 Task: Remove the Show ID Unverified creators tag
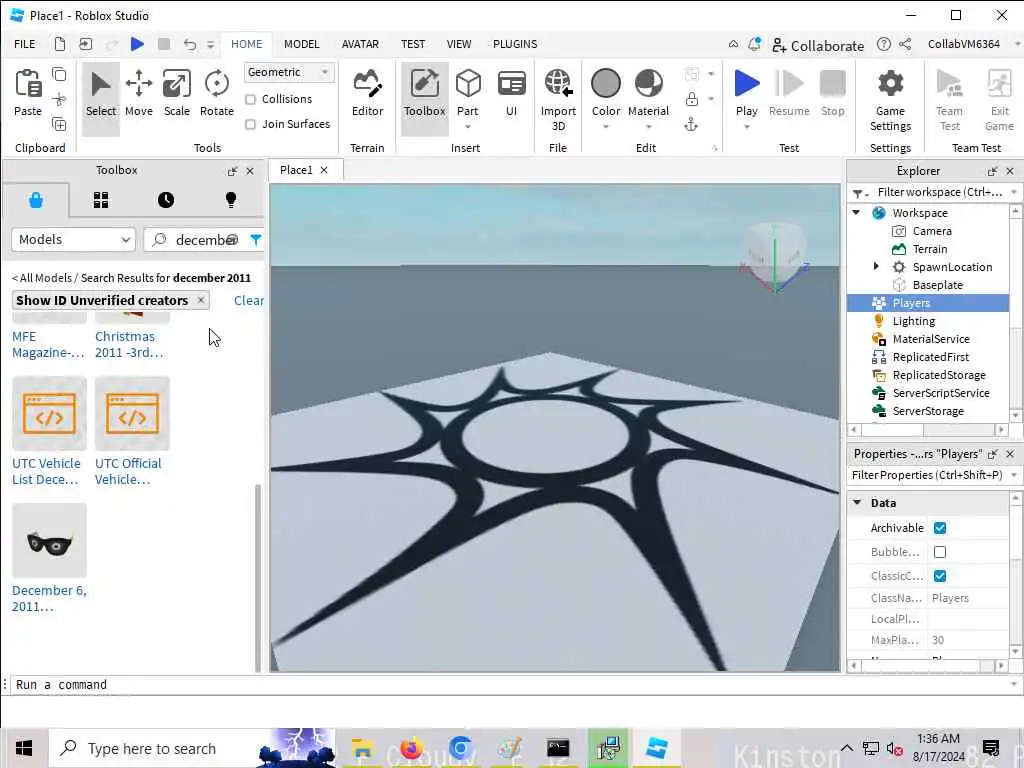point(201,300)
